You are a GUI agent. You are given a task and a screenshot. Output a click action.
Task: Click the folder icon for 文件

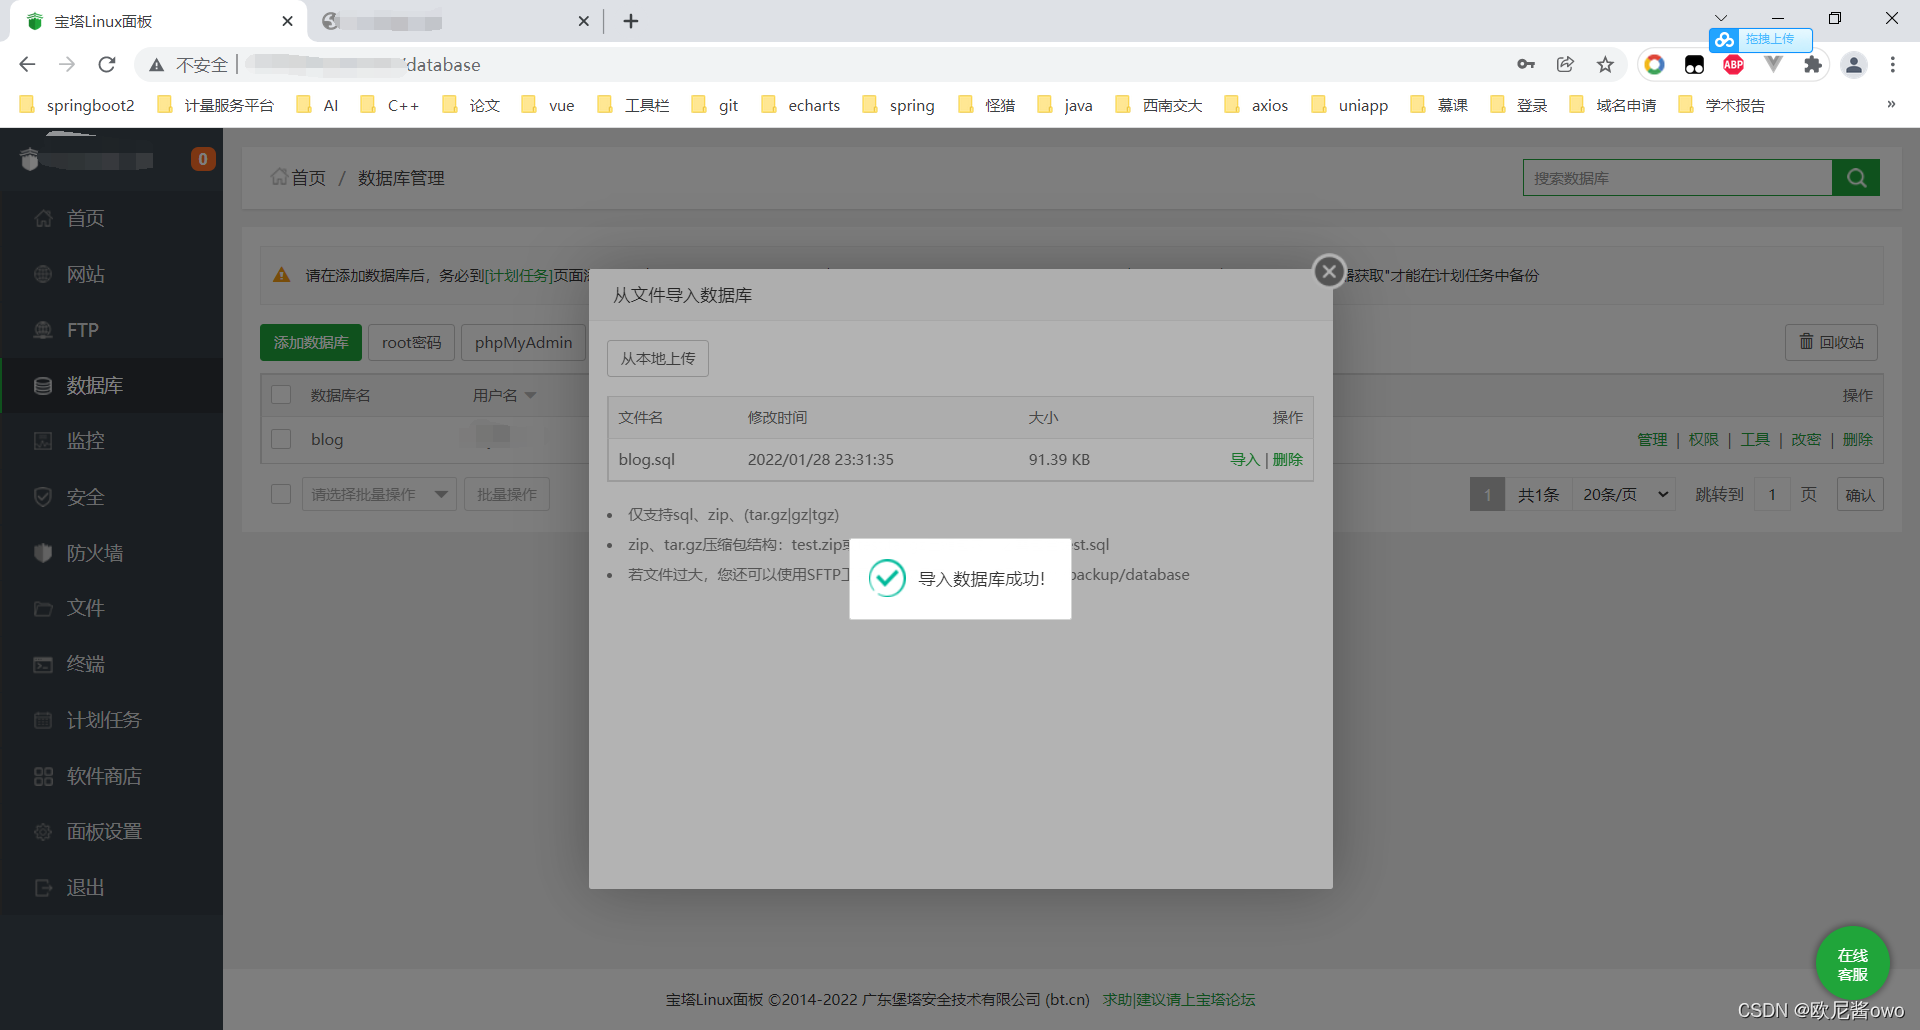43,609
